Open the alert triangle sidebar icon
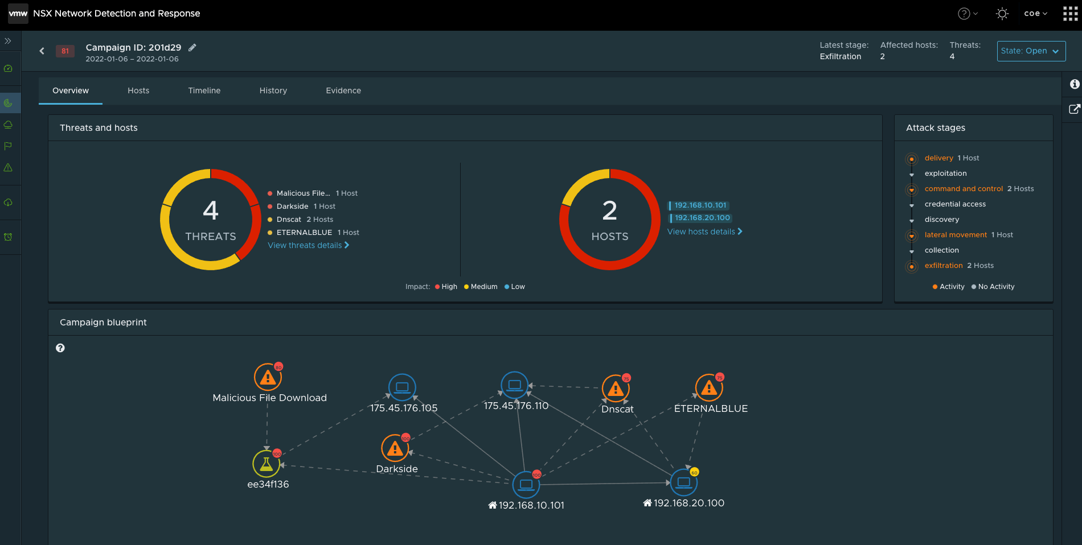 [8, 168]
